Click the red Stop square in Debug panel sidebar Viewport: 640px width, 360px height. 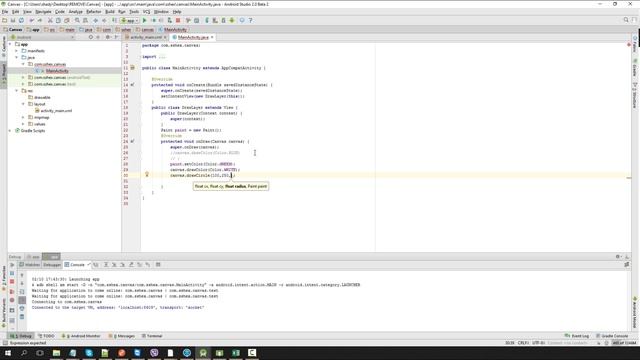click(12, 282)
